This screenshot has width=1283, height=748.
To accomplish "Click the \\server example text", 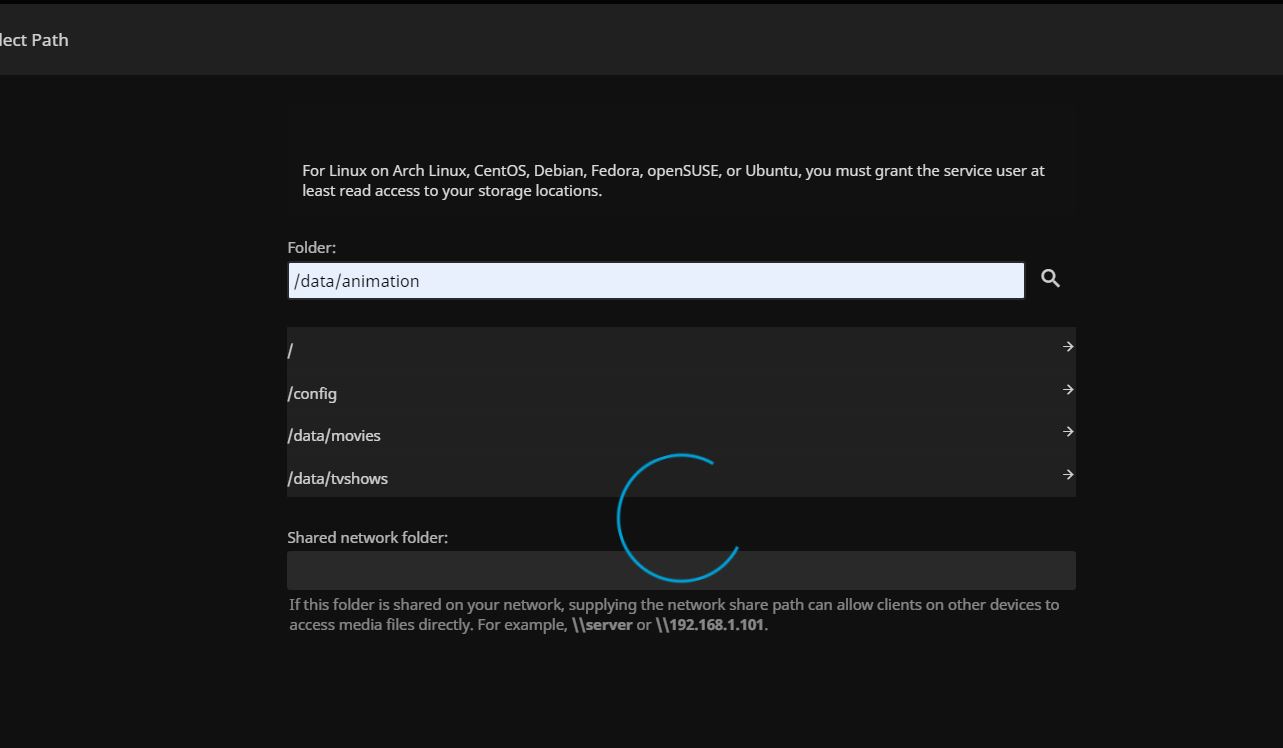I will (x=602, y=625).
